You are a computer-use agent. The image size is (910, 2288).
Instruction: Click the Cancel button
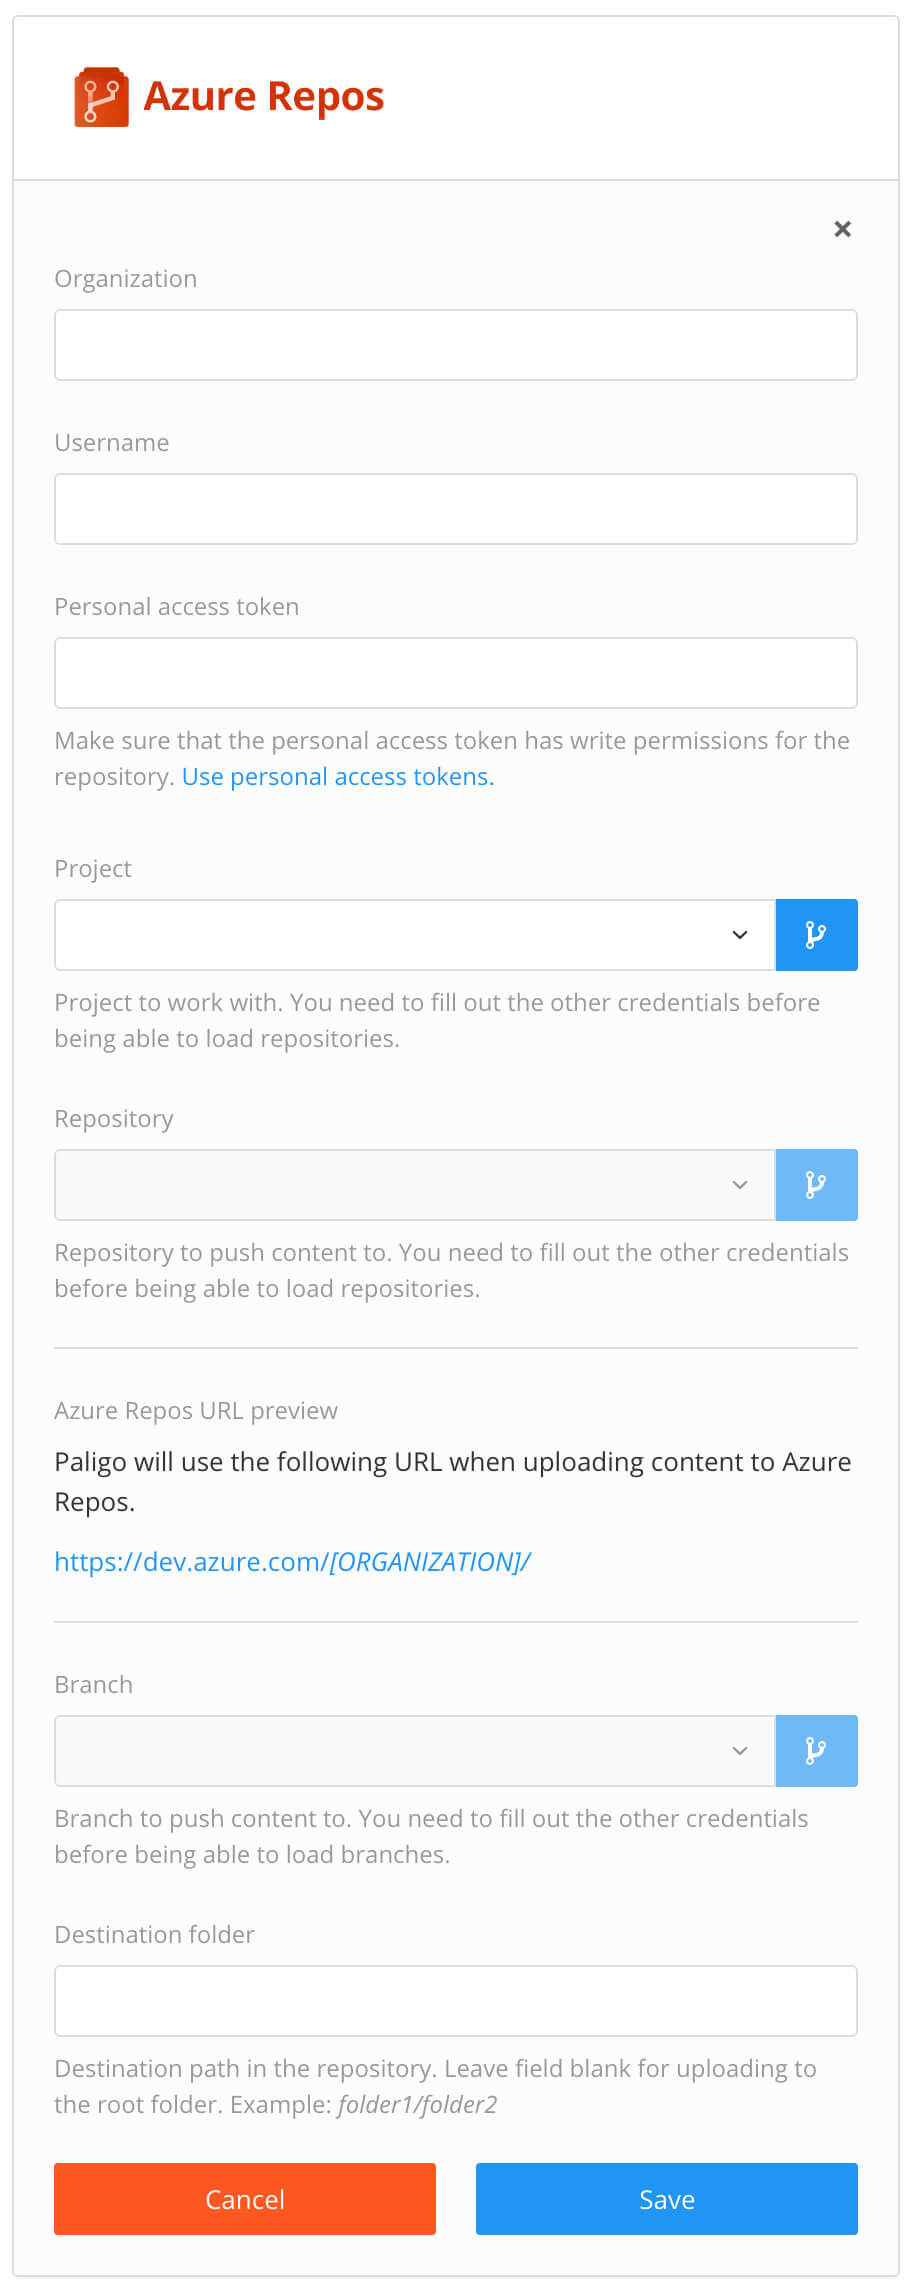[244, 2199]
